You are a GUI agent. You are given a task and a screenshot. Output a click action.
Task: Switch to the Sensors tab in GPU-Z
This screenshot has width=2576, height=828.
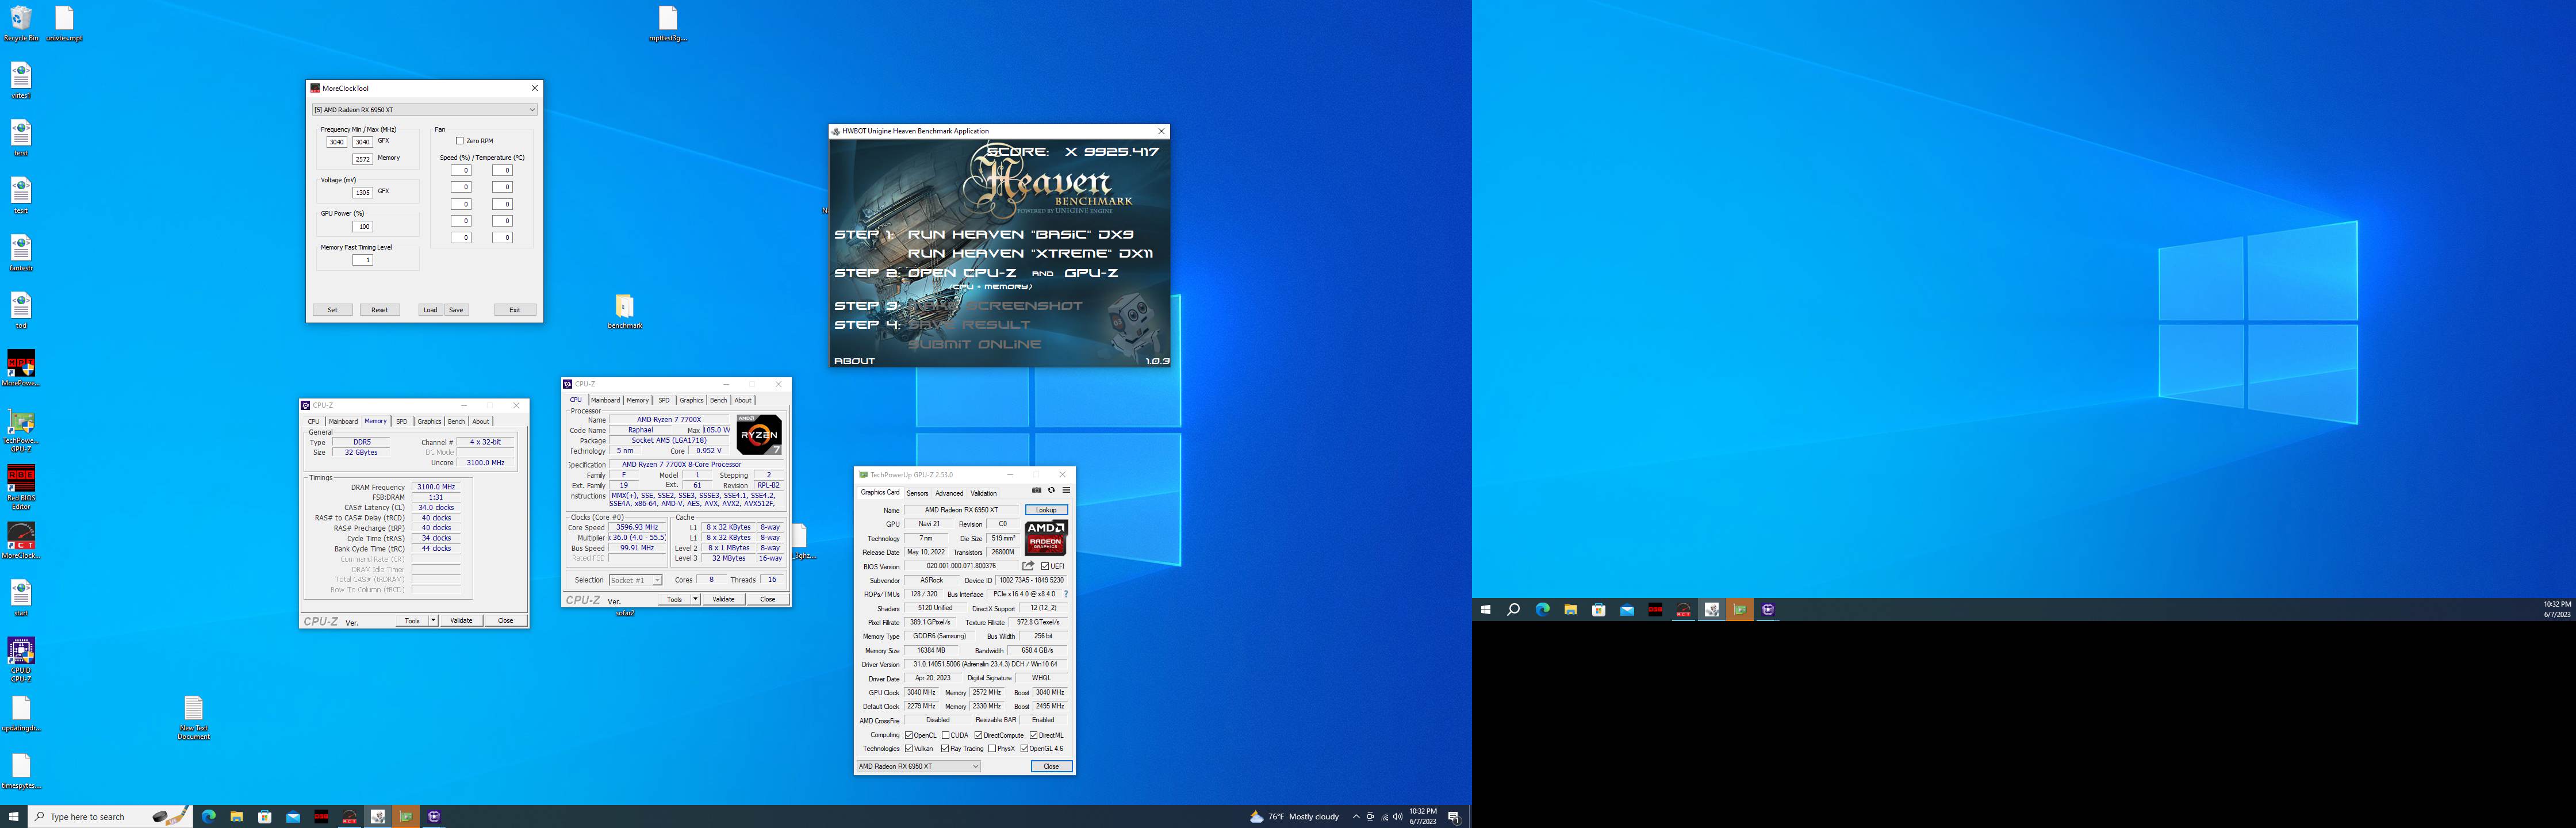[x=917, y=493]
